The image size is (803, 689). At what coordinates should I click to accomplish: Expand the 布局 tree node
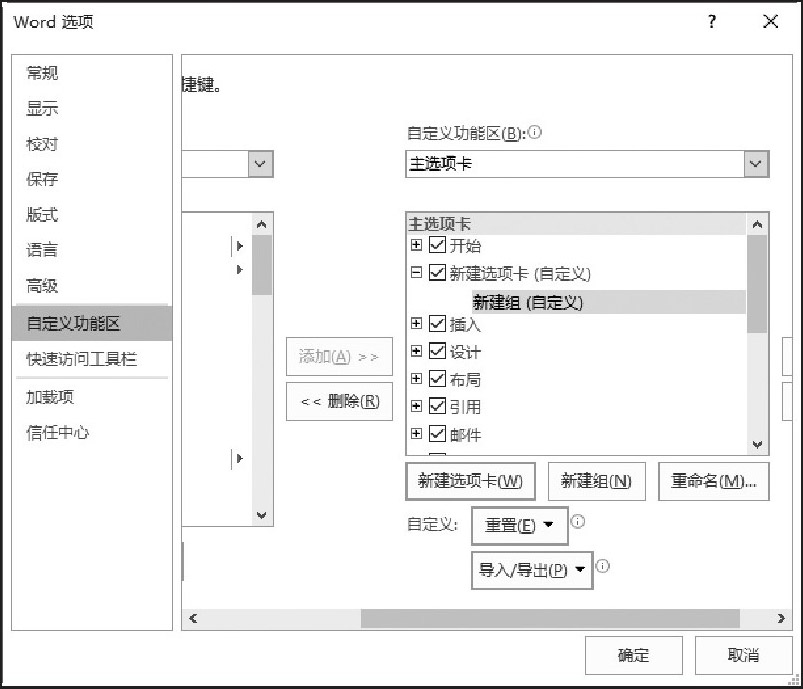tap(416, 379)
